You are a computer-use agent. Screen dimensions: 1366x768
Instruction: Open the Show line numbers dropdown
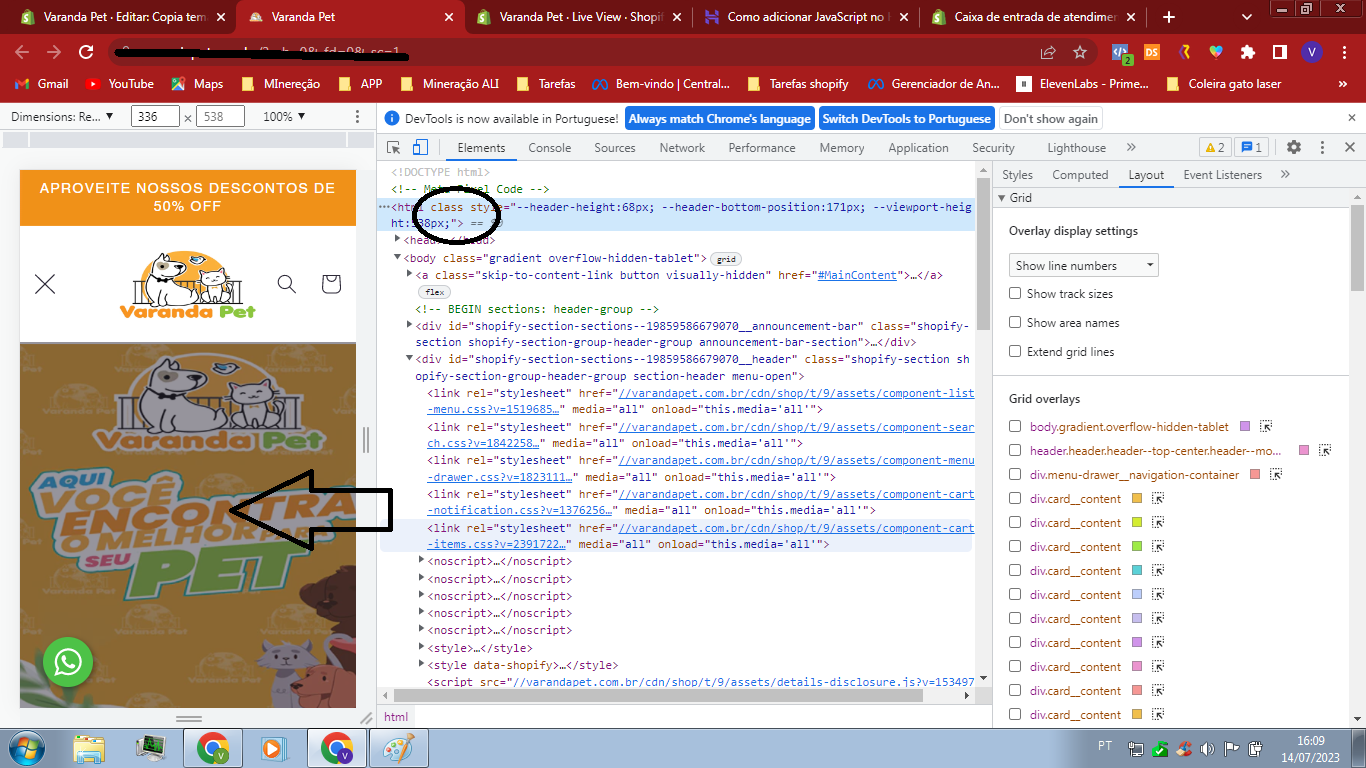(1083, 266)
